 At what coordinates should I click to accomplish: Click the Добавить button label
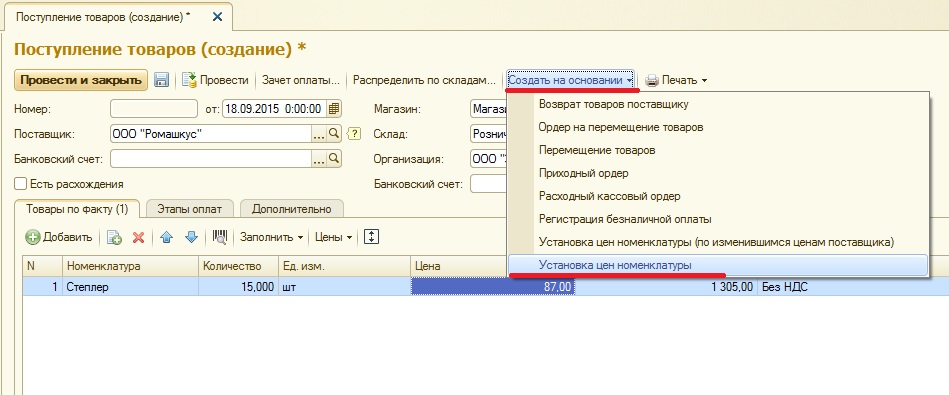(x=67, y=238)
